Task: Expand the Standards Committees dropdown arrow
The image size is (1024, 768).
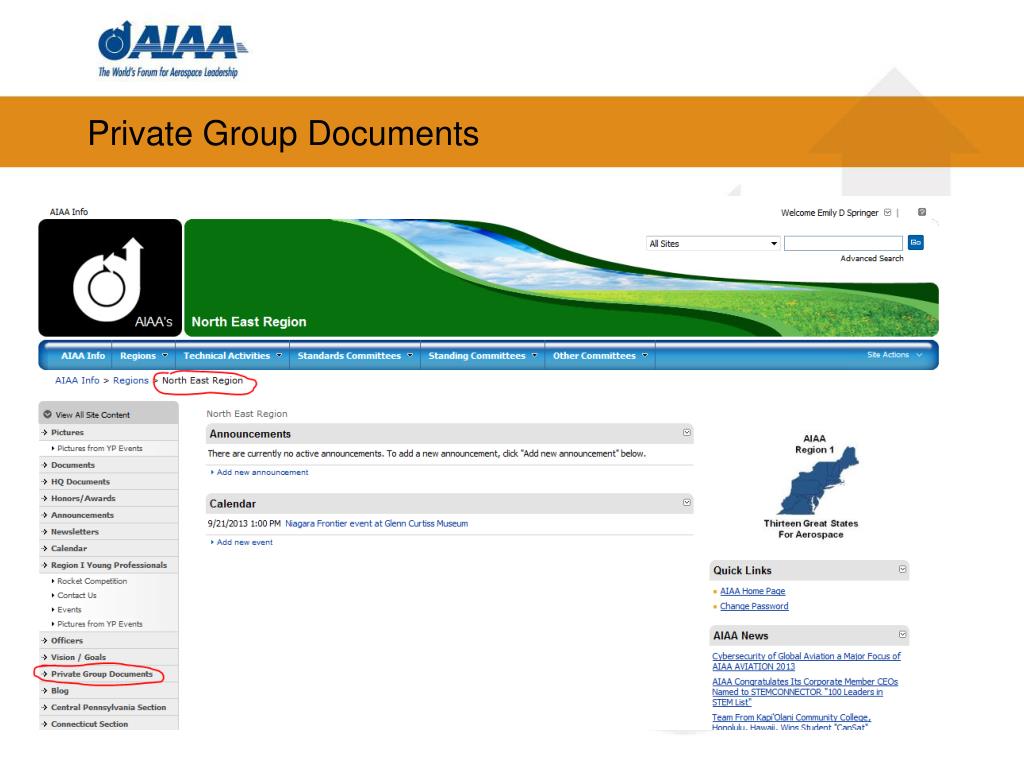Action: point(410,355)
